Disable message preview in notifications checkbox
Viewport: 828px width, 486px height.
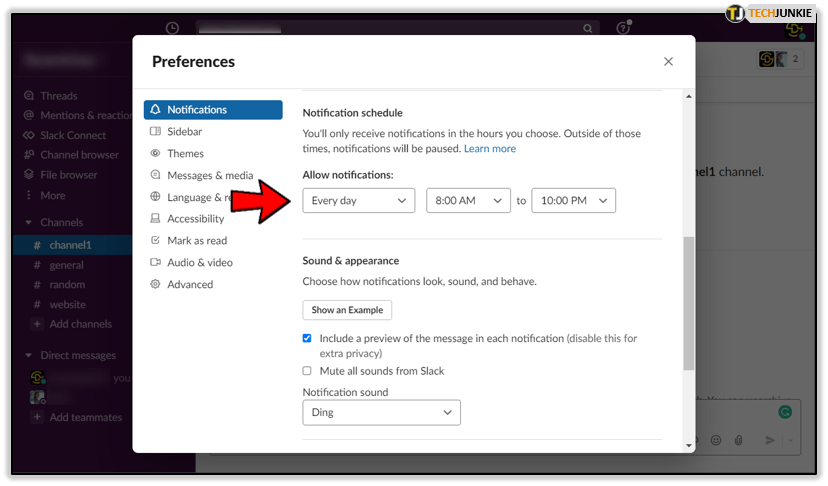[x=307, y=339]
